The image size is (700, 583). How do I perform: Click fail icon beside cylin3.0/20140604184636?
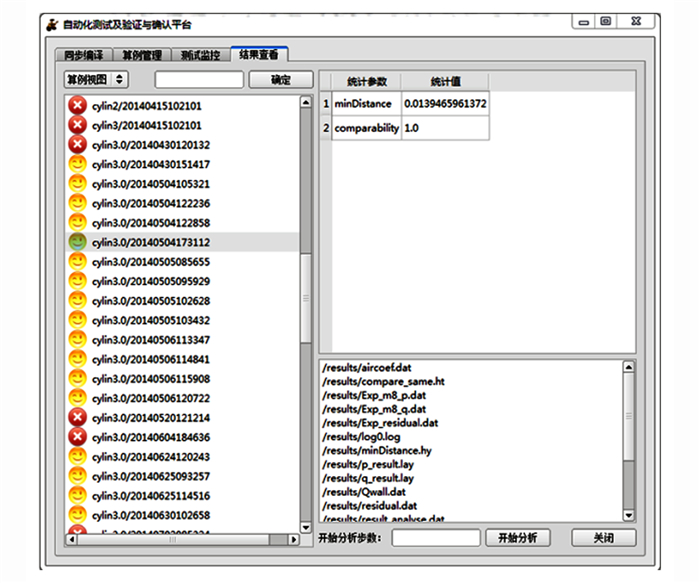[x=77, y=437]
